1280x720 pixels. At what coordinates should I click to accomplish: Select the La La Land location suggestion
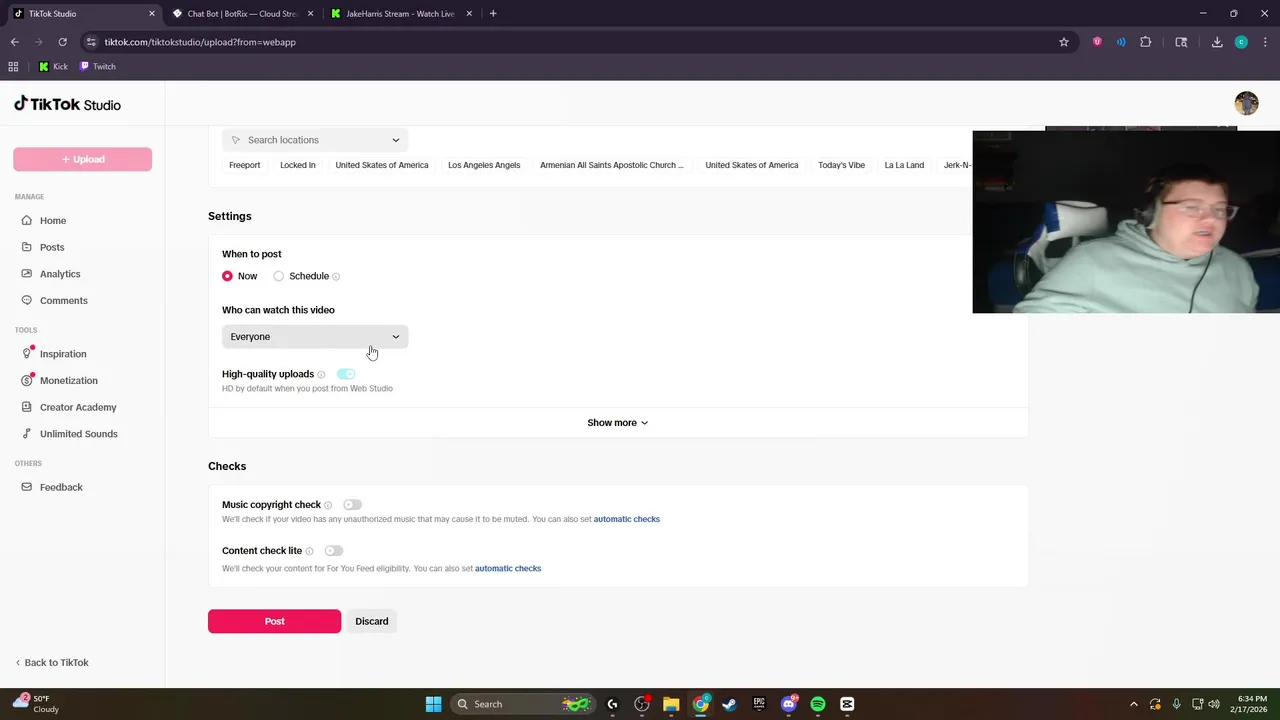click(x=904, y=165)
